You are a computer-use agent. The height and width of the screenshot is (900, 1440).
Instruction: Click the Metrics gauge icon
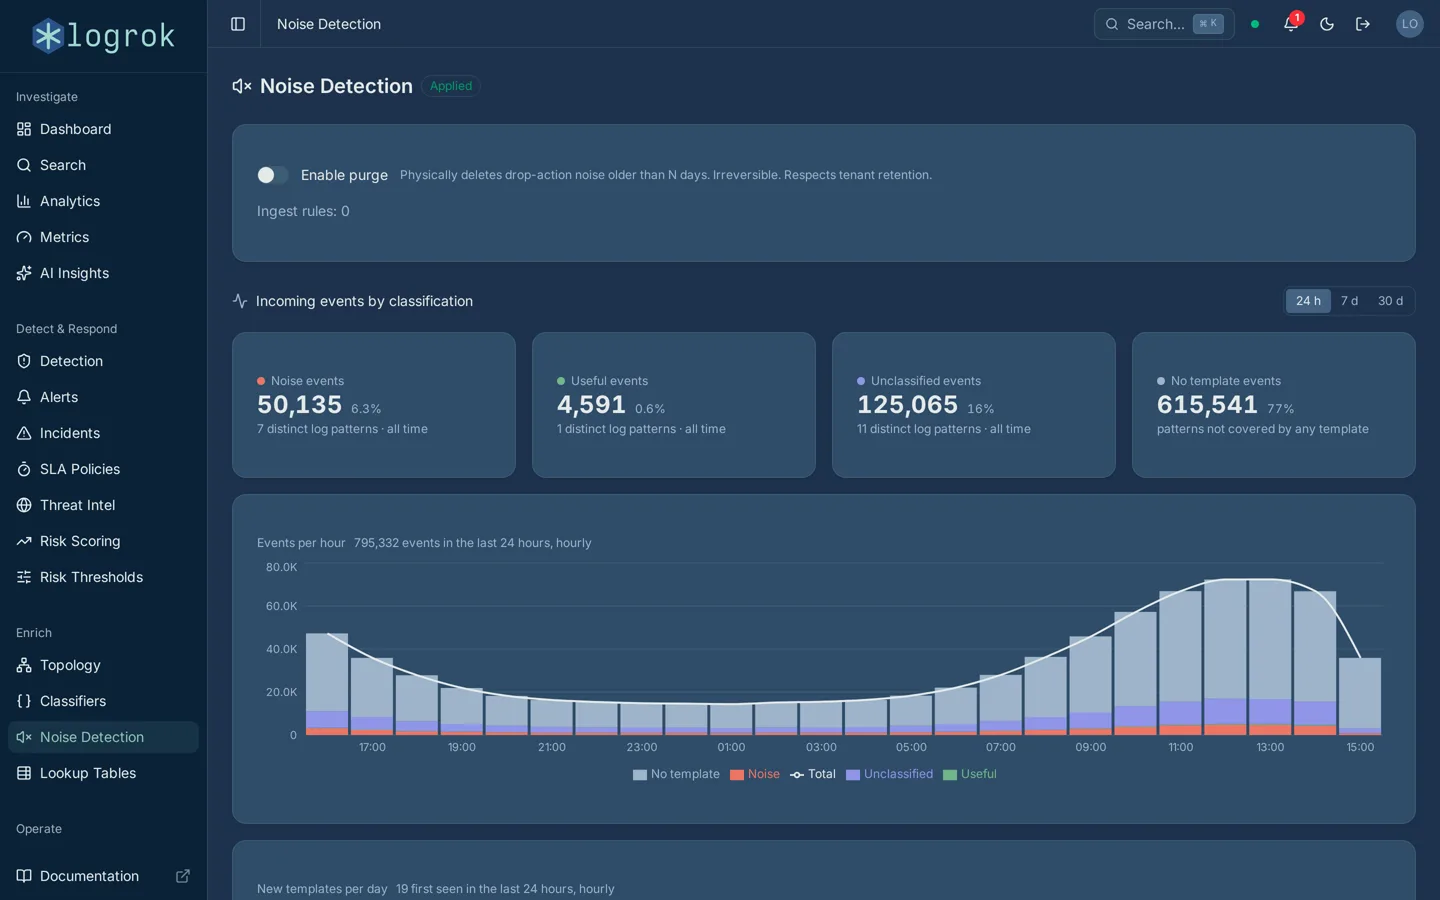[x=24, y=237]
